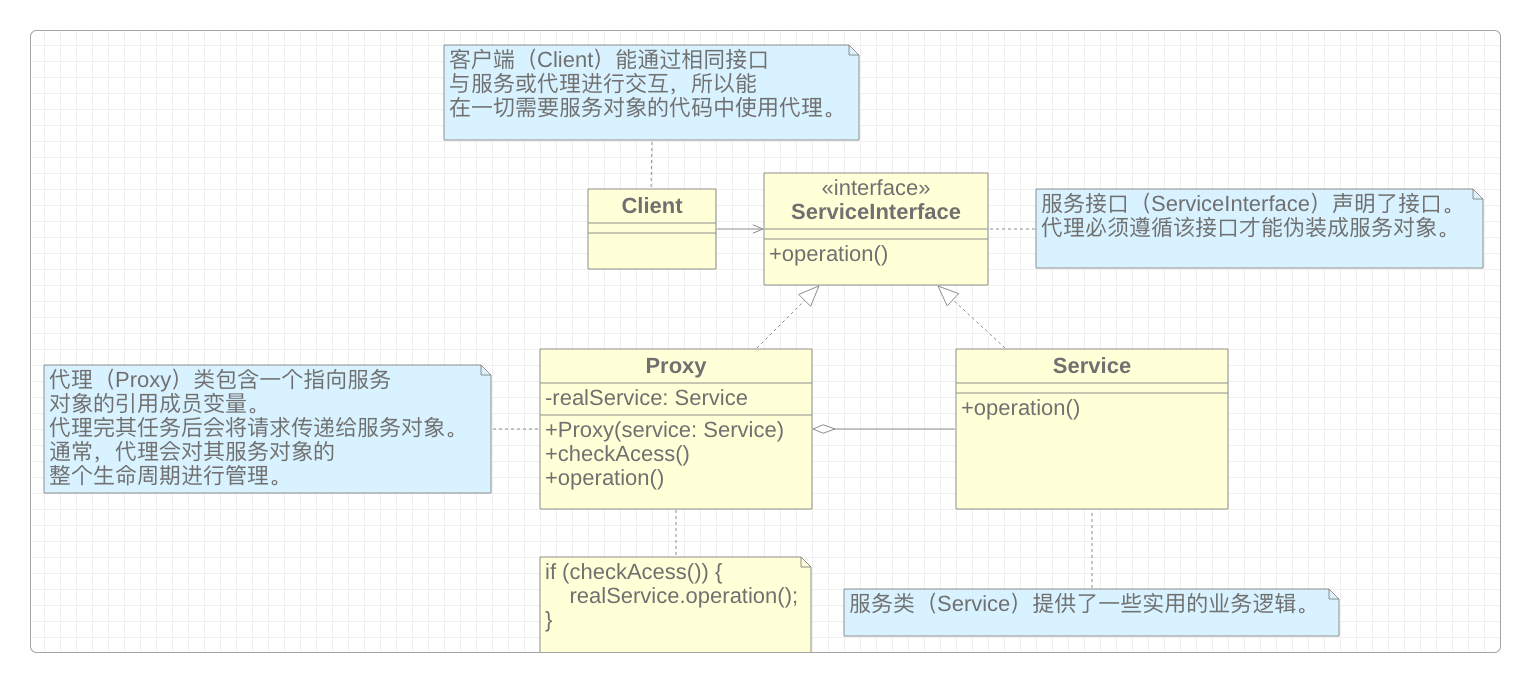Click the Service class title
The image size is (1531, 683).
(x=1092, y=366)
